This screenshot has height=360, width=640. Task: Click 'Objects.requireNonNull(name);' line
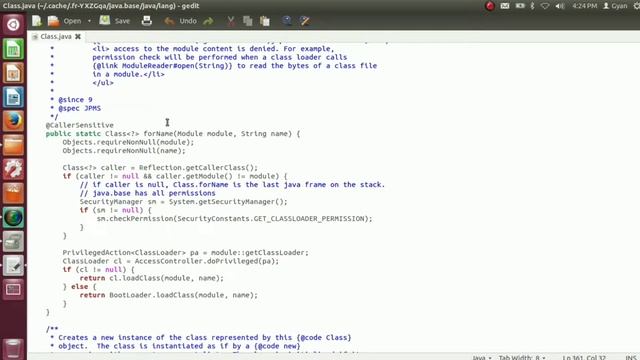pyautogui.click(x=124, y=151)
